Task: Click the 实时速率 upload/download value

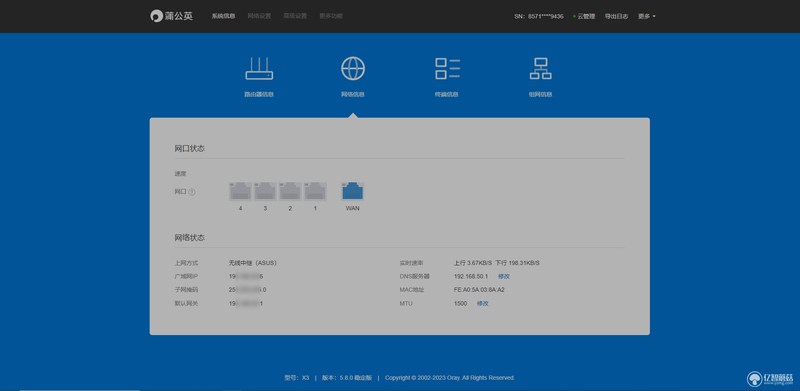Action: click(x=496, y=263)
